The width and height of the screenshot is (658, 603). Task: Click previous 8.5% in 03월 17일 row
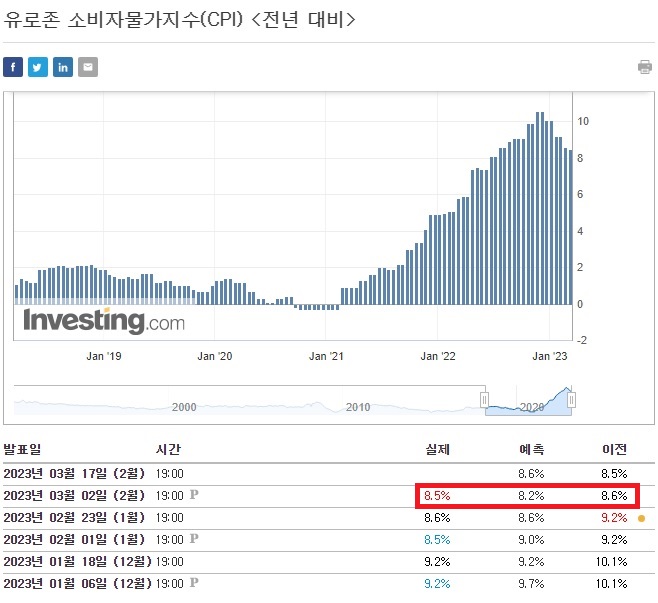pos(614,474)
